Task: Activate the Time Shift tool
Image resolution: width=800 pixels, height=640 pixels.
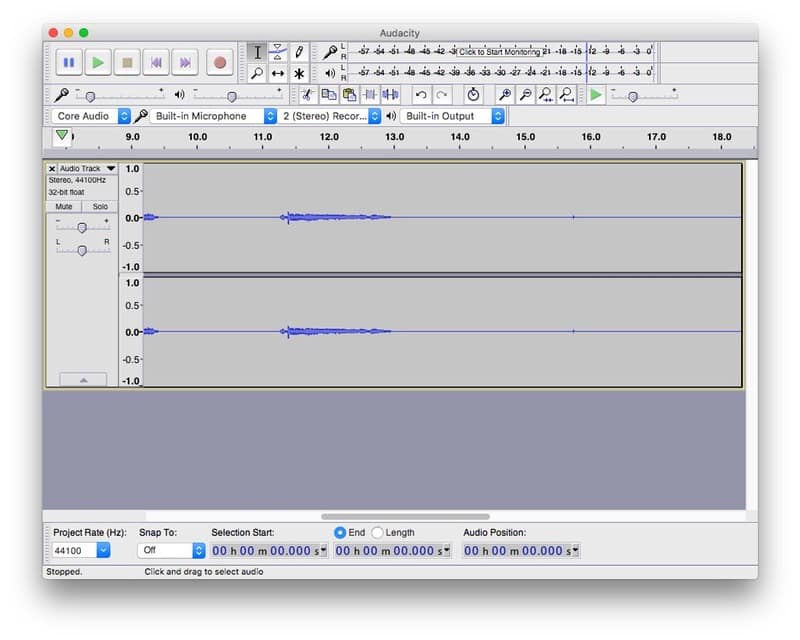Action: click(x=278, y=72)
